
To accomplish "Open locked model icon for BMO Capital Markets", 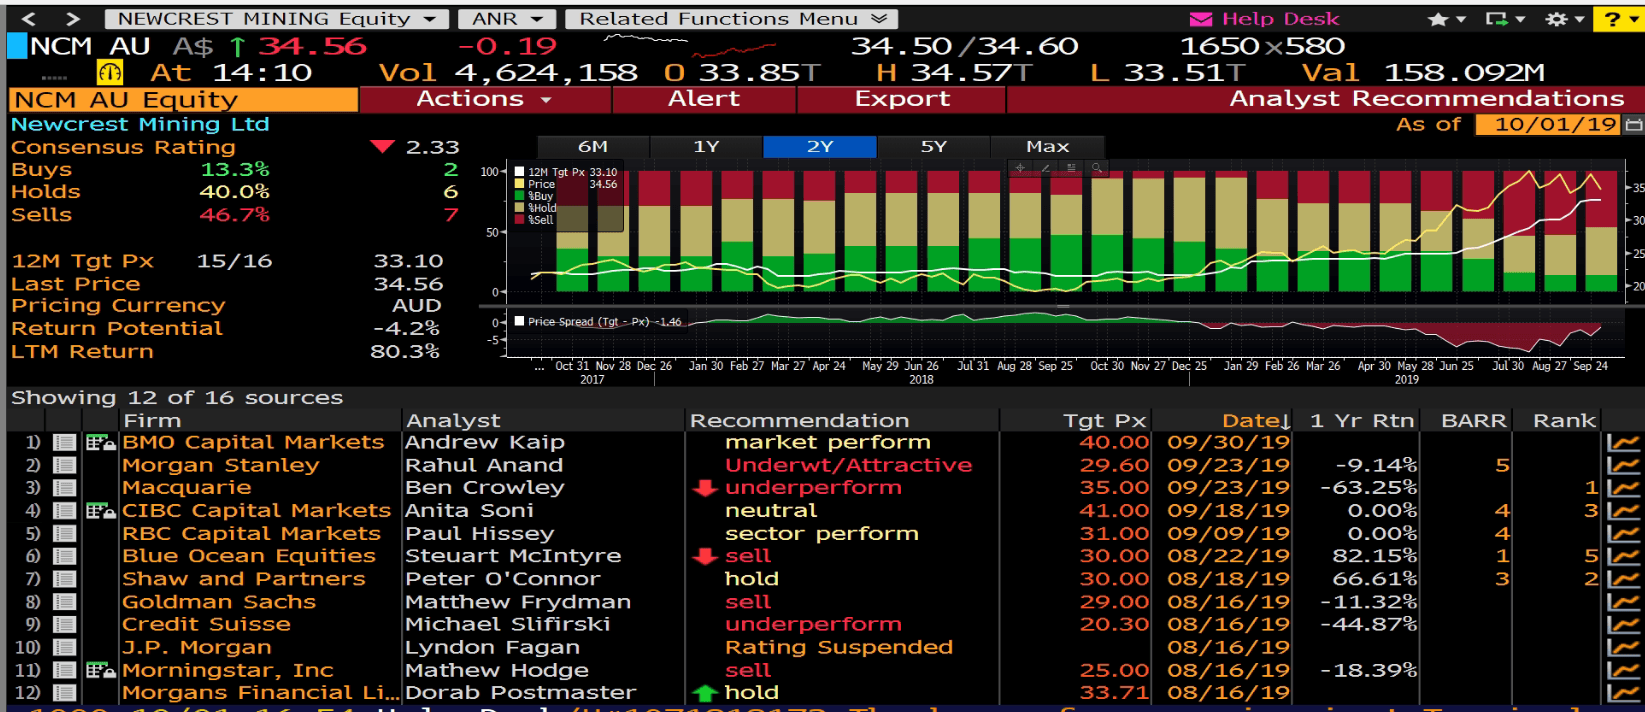I will [x=101, y=442].
